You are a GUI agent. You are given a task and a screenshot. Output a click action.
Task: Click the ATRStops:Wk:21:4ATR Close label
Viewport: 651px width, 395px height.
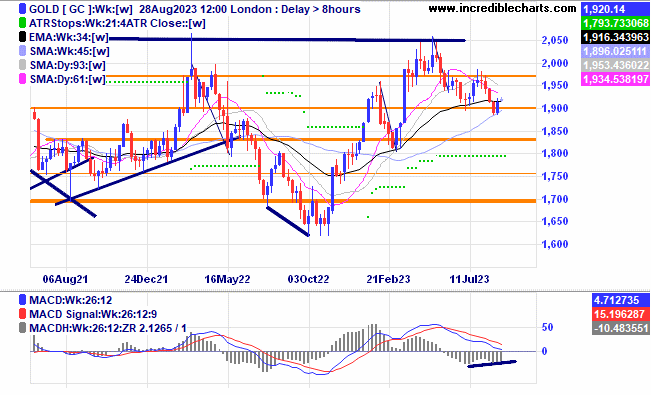pos(117,23)
